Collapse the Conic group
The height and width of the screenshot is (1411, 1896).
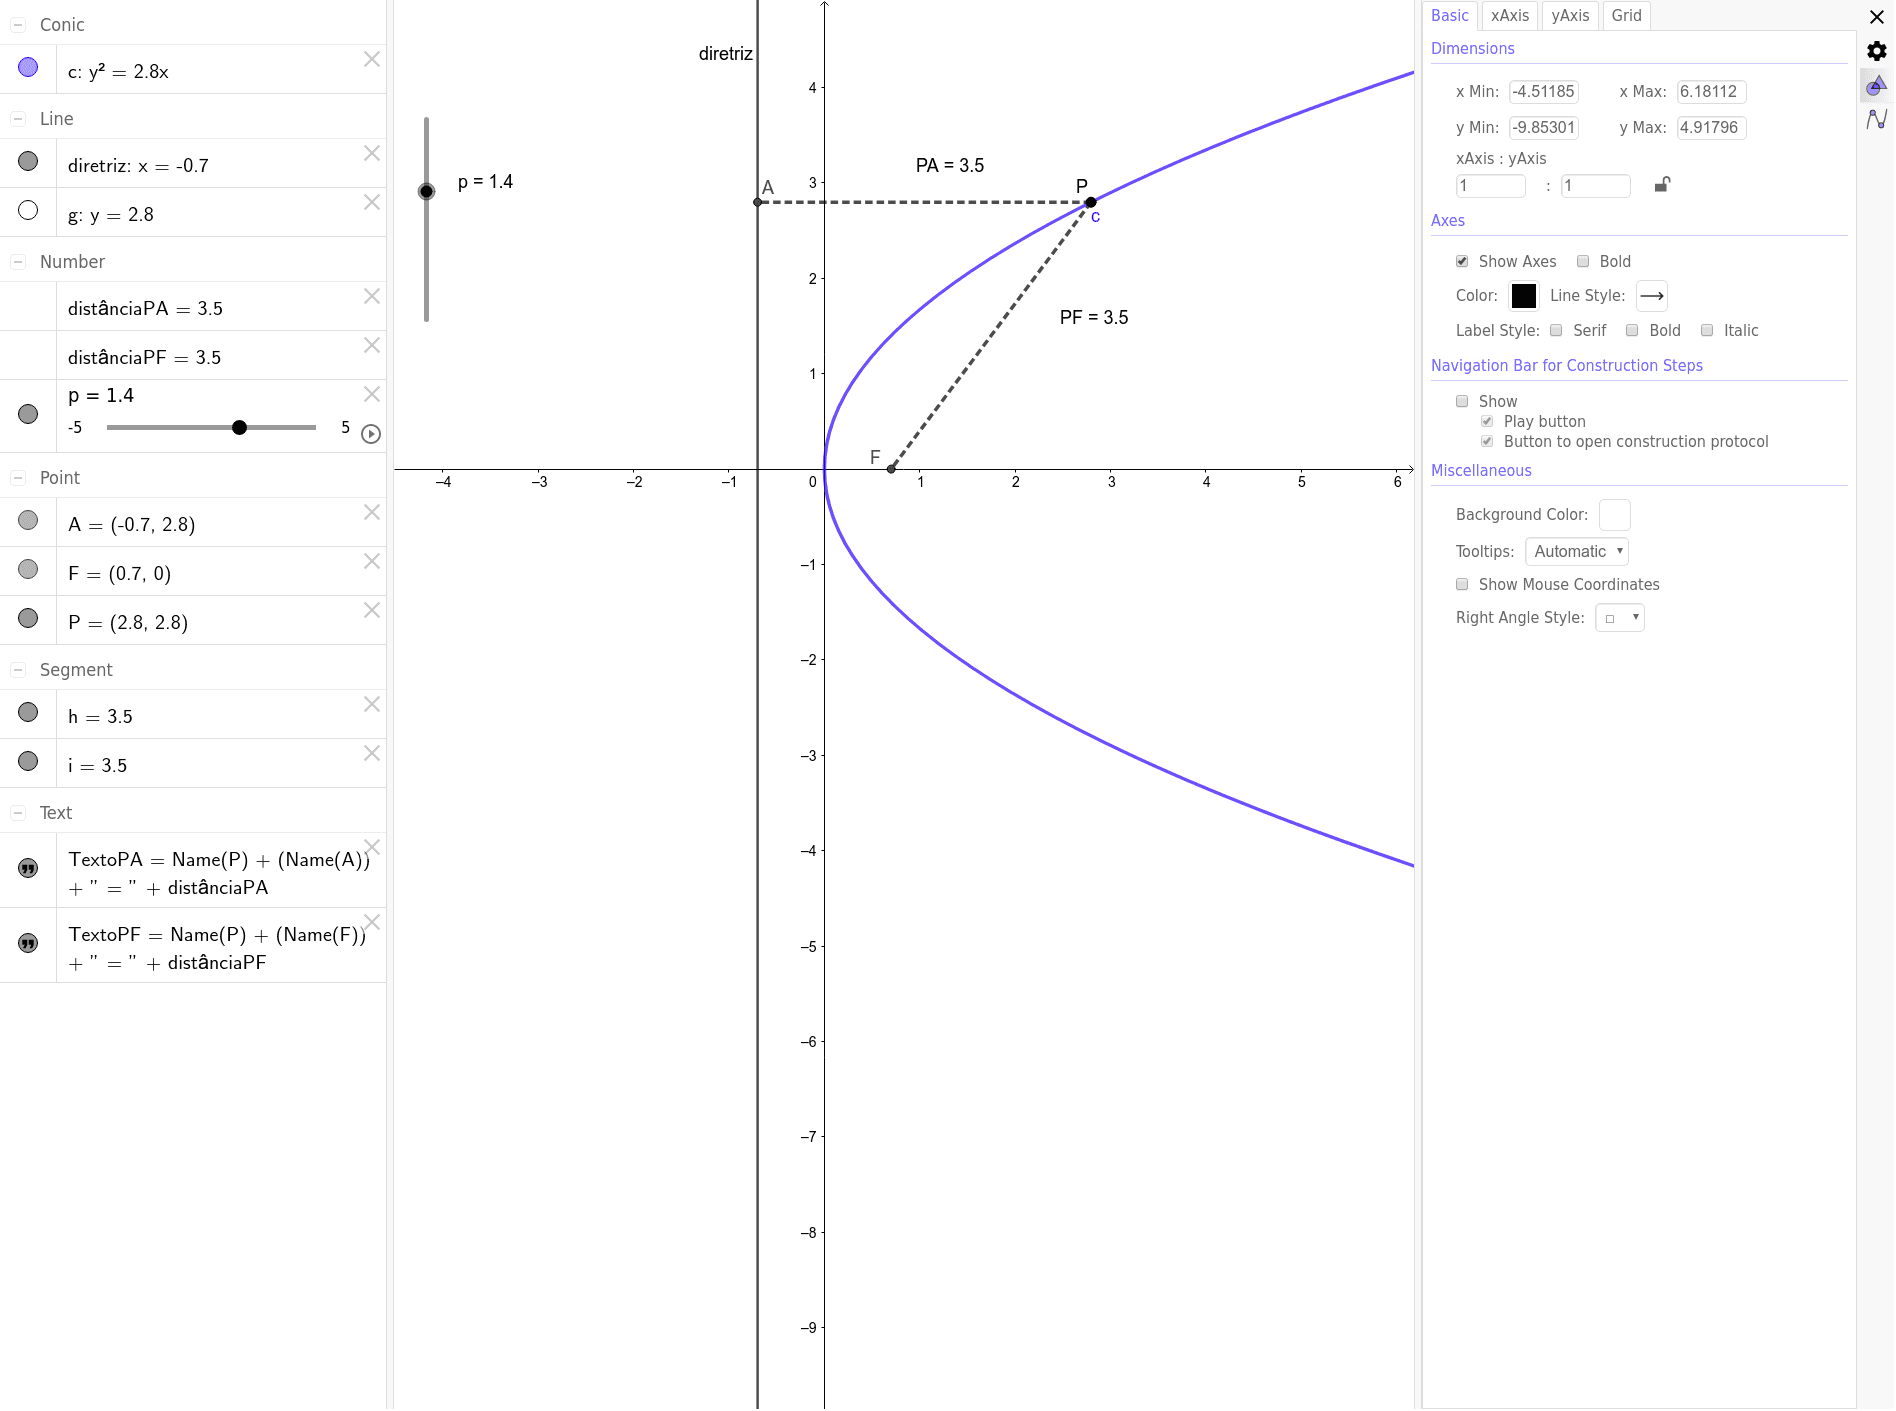(x=18, y=25)
